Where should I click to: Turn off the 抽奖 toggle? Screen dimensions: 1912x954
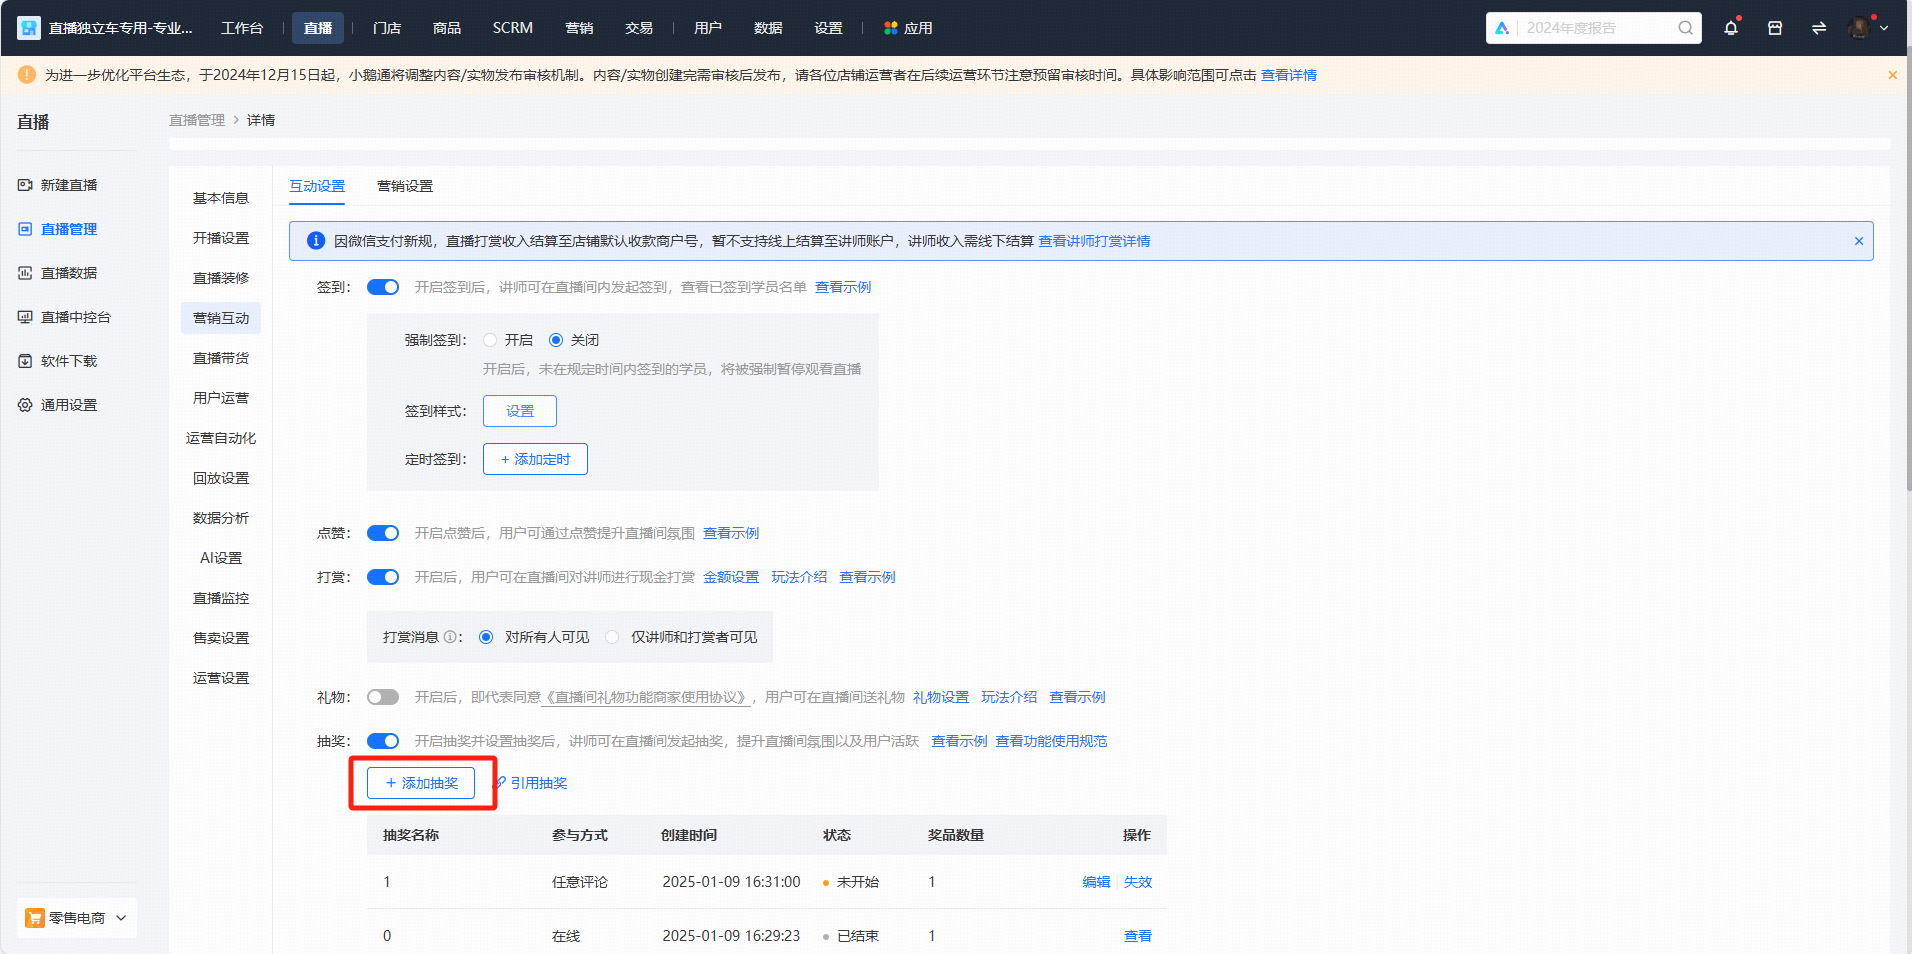click(383, 741)
